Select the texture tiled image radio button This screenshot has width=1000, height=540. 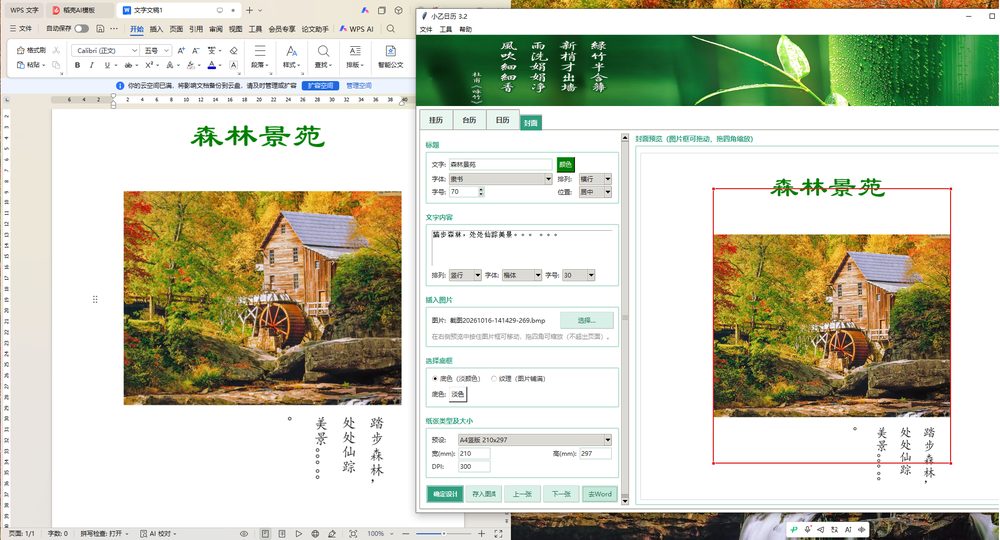tap(494, 379)
